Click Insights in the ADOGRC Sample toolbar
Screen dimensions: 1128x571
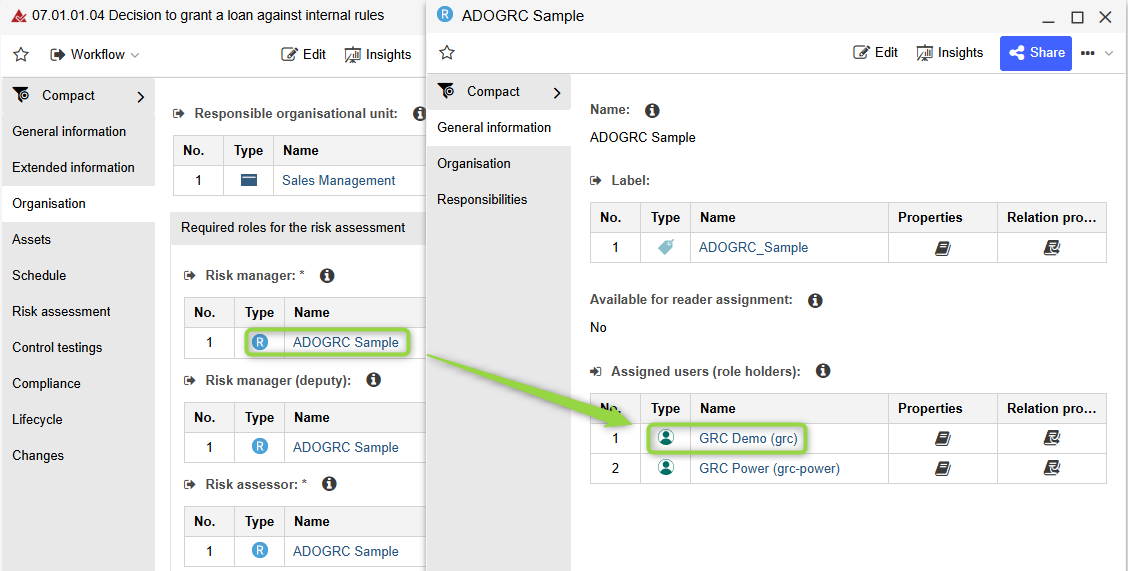point(949,53)
